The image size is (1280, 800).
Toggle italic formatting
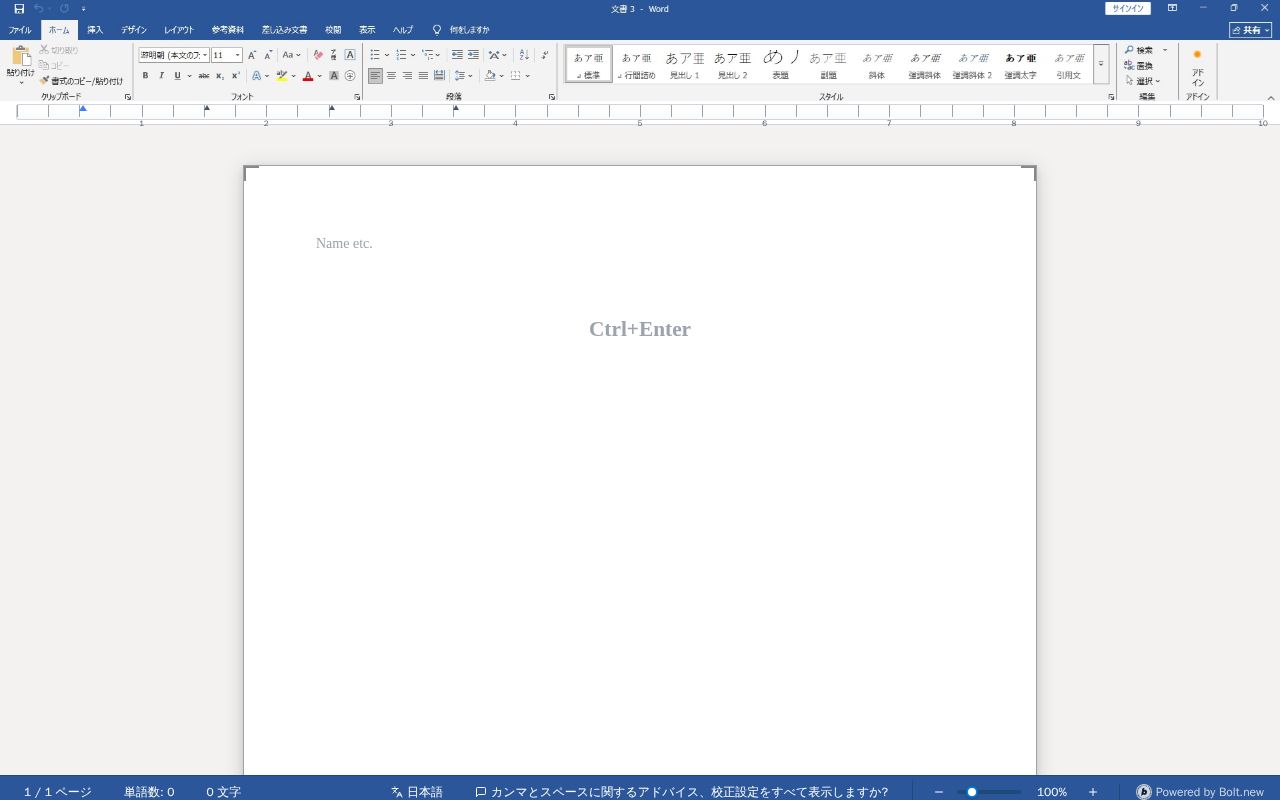tap(161, 76)
